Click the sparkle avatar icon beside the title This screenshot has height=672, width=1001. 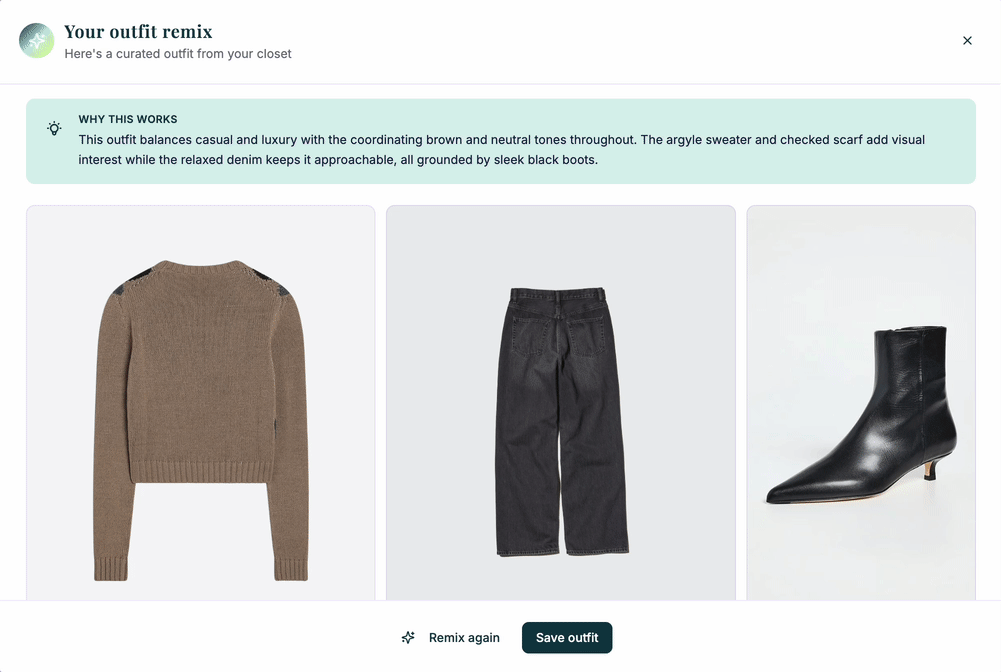[x=37, y=41]
